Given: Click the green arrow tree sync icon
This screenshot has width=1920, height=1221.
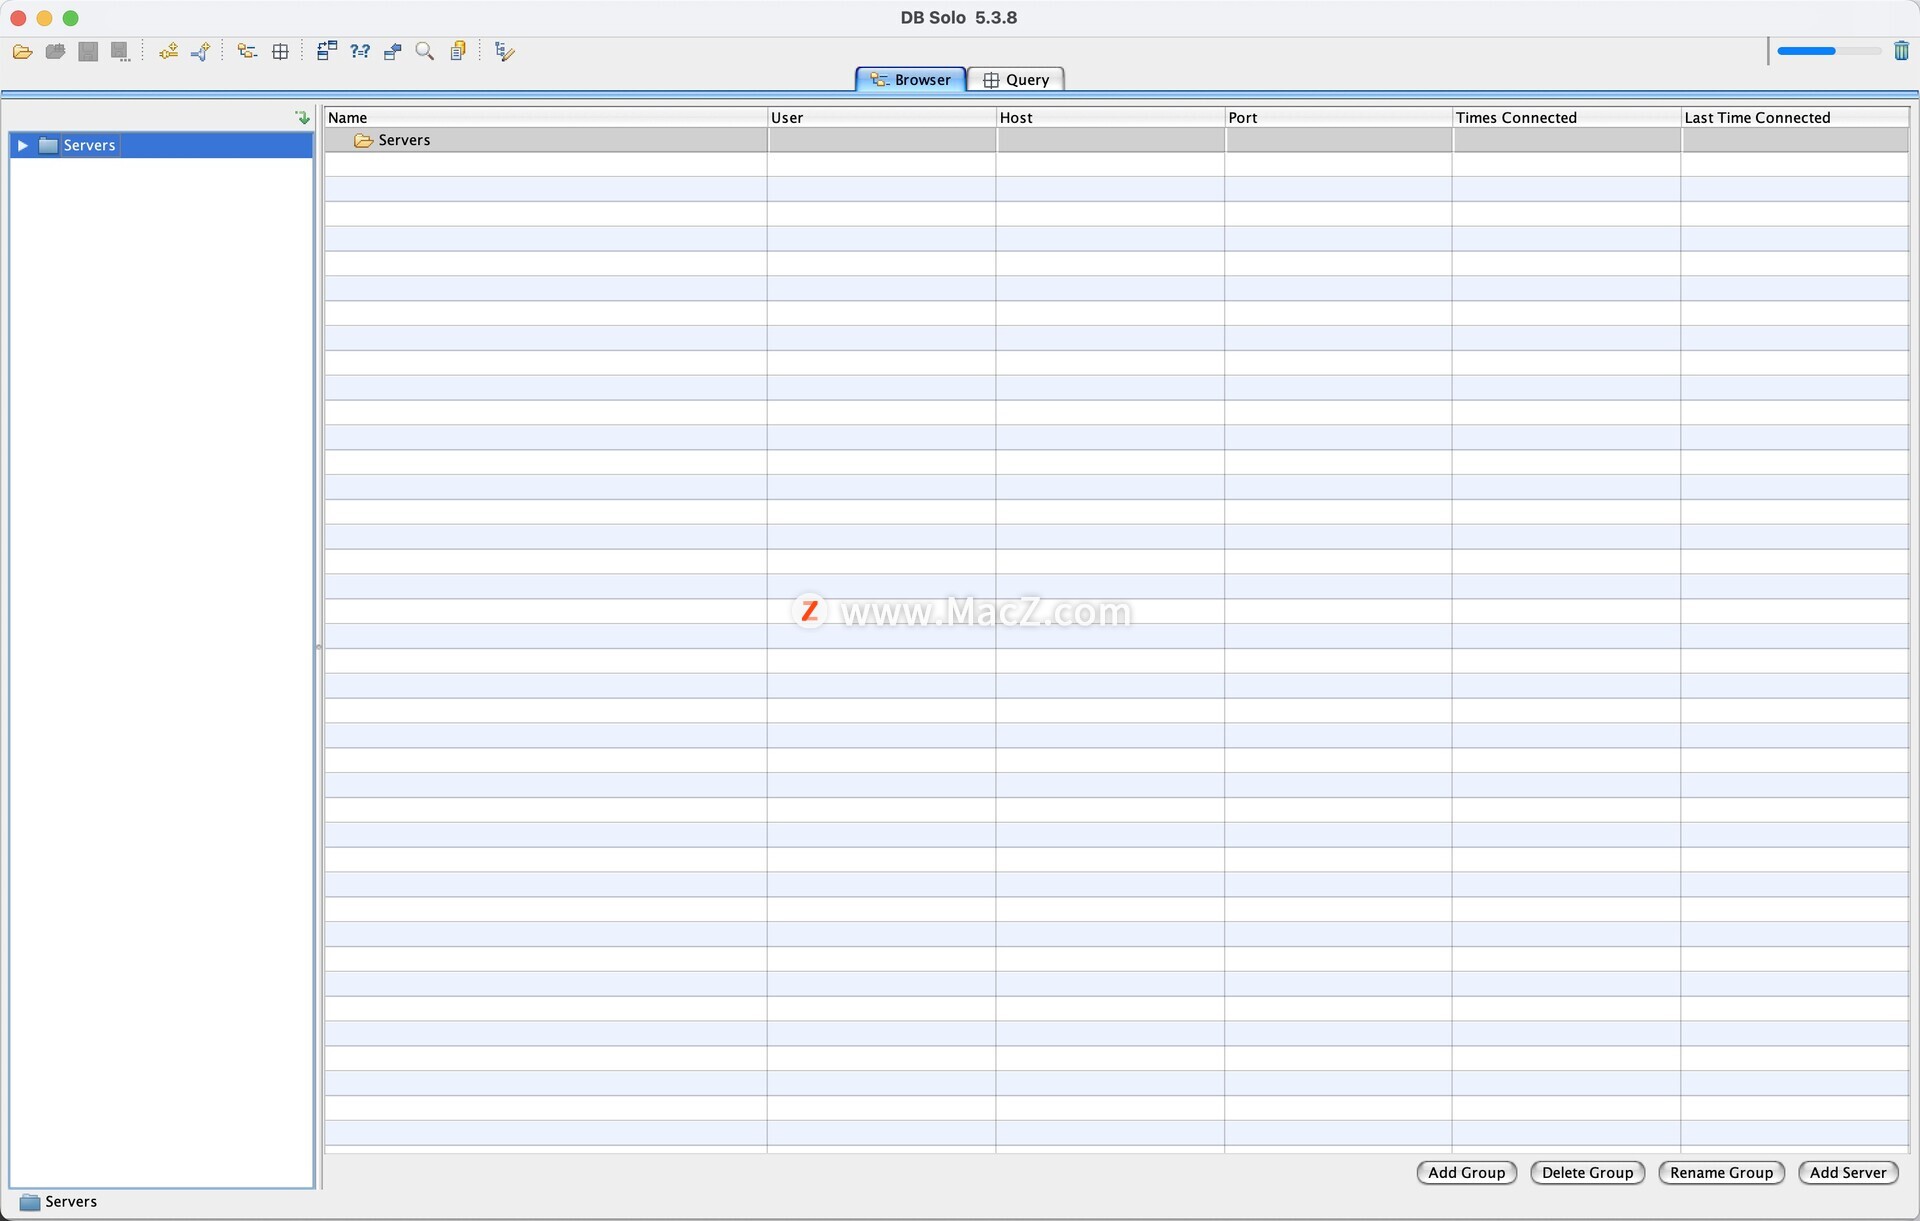Looking at the screenshot, I should tap(302, 117).
